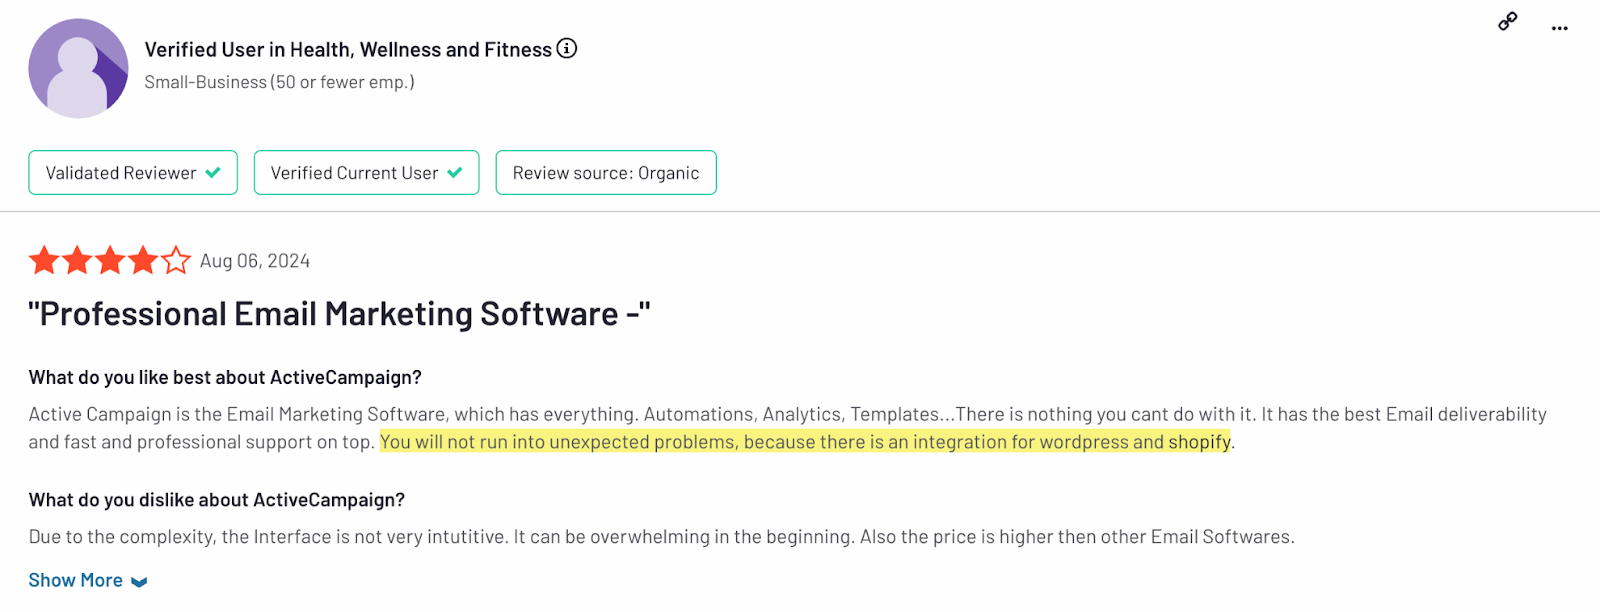Click the second red rating star
Viewport: 1600px width, 612px height.
(x=77, y=261)
